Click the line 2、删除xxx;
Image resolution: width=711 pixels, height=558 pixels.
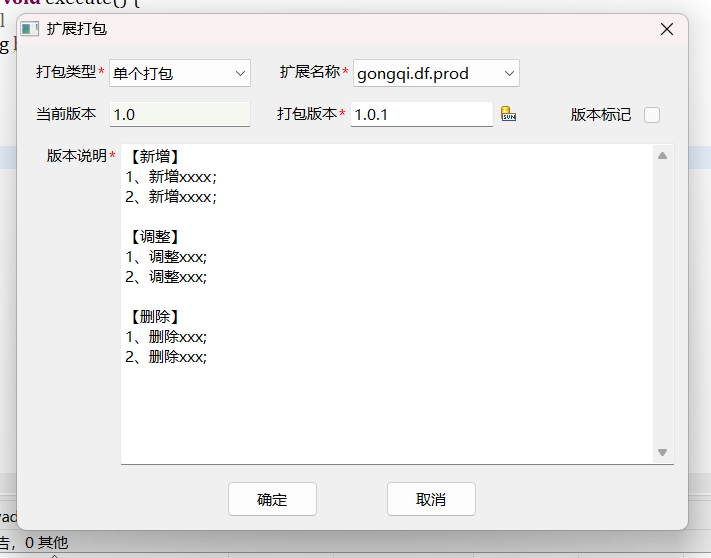[166, 357]
